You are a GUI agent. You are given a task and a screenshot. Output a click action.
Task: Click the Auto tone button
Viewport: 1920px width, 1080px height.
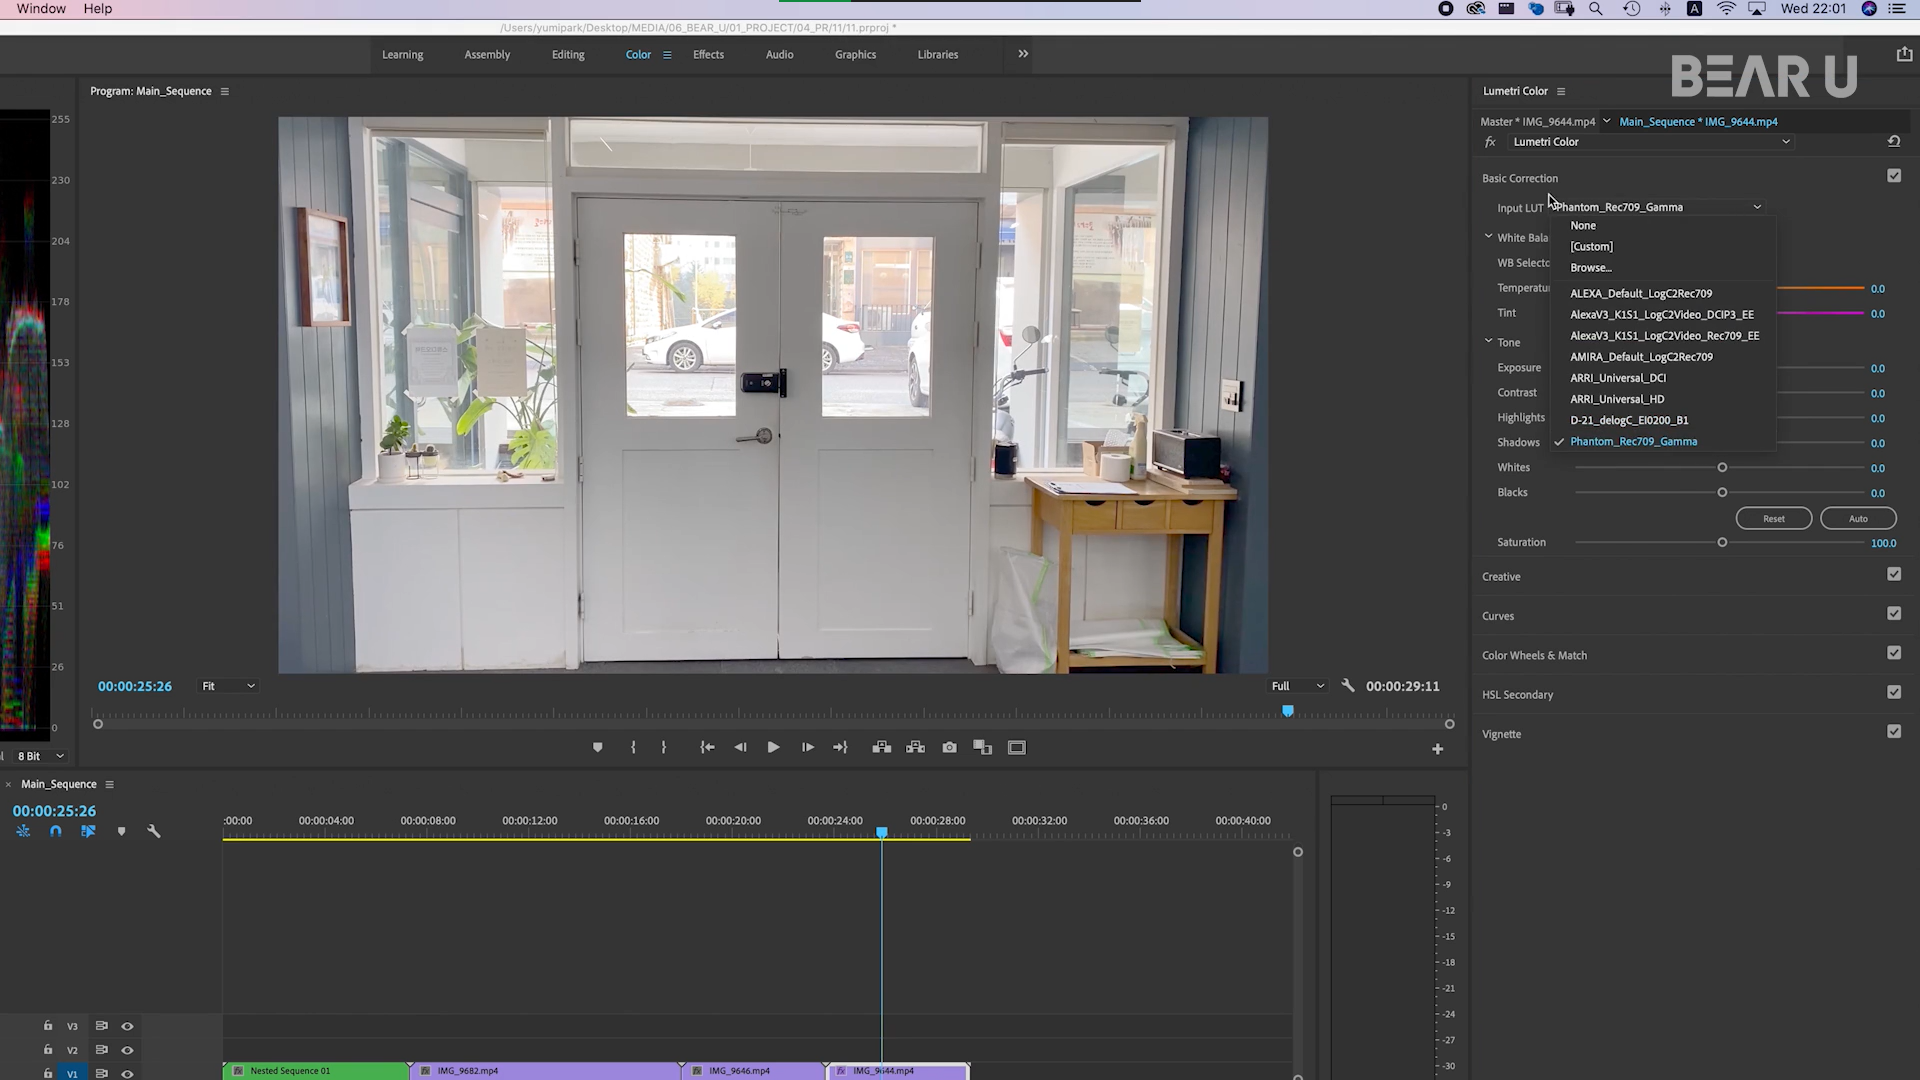(x=1858, y=519)
